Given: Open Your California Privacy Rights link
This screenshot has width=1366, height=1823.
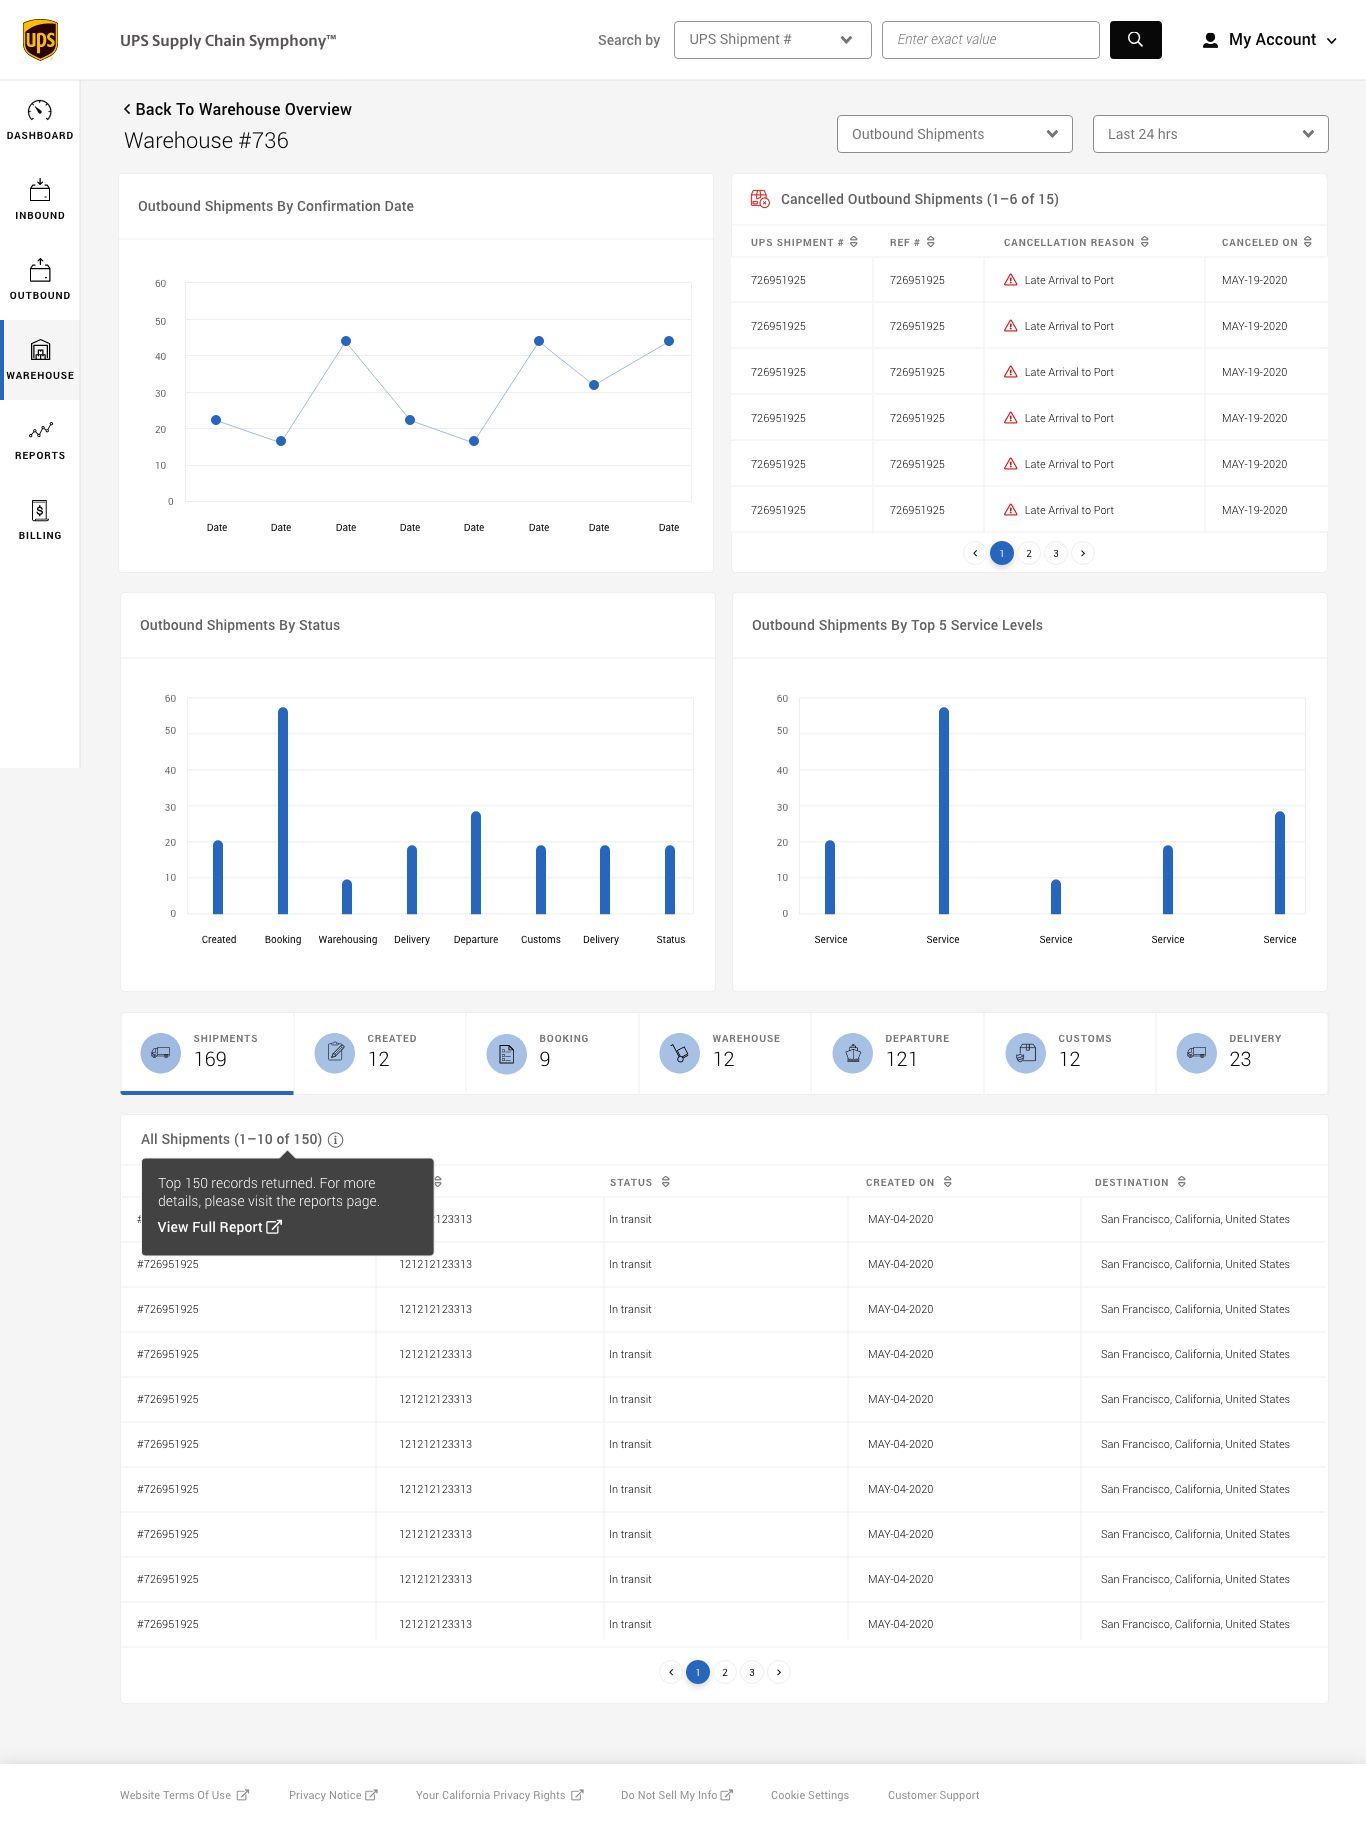Looking at the screenshot, I should point(499,1795).
